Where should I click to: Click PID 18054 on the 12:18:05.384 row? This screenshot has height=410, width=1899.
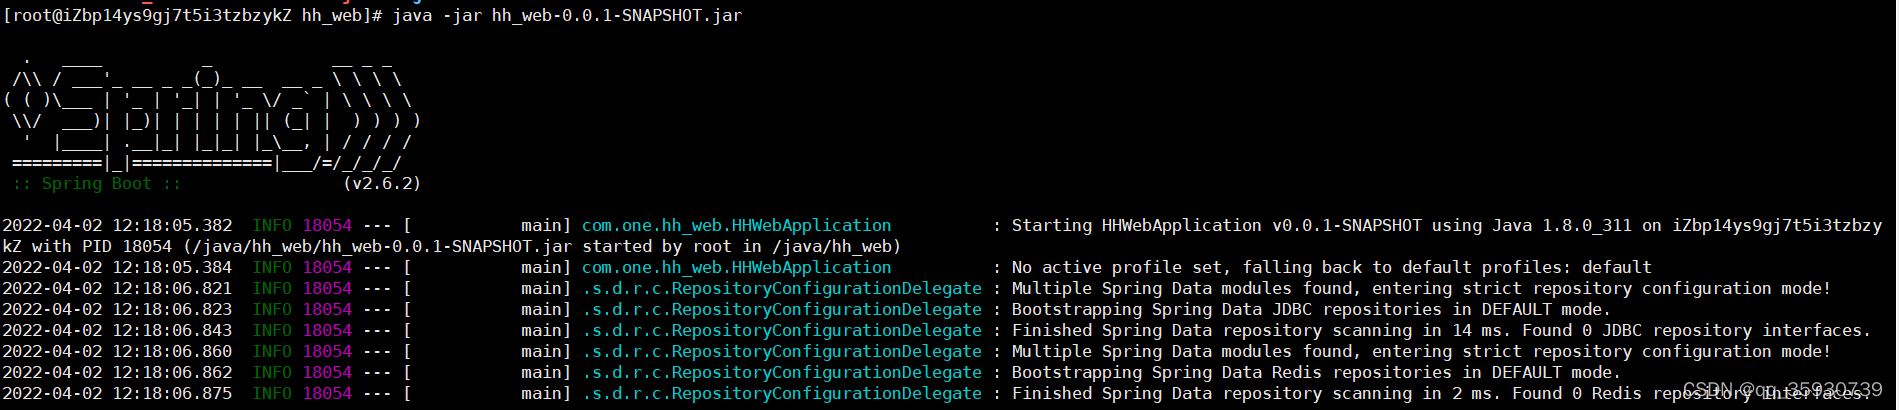point(327,268)
